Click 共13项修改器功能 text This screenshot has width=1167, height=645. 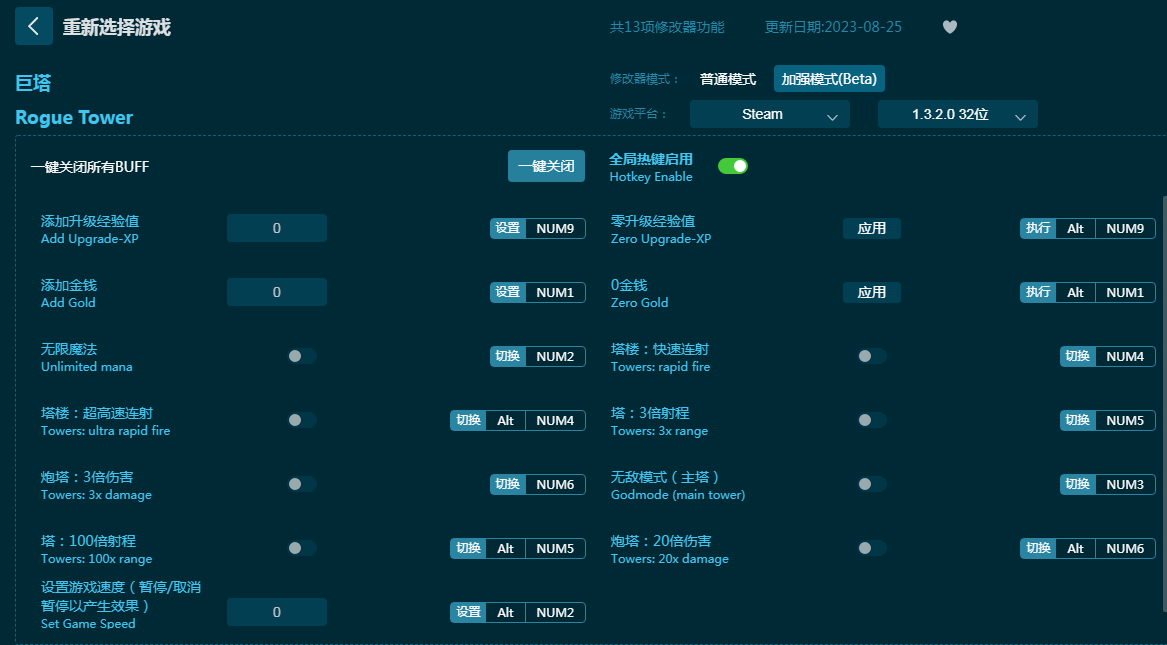667,27
